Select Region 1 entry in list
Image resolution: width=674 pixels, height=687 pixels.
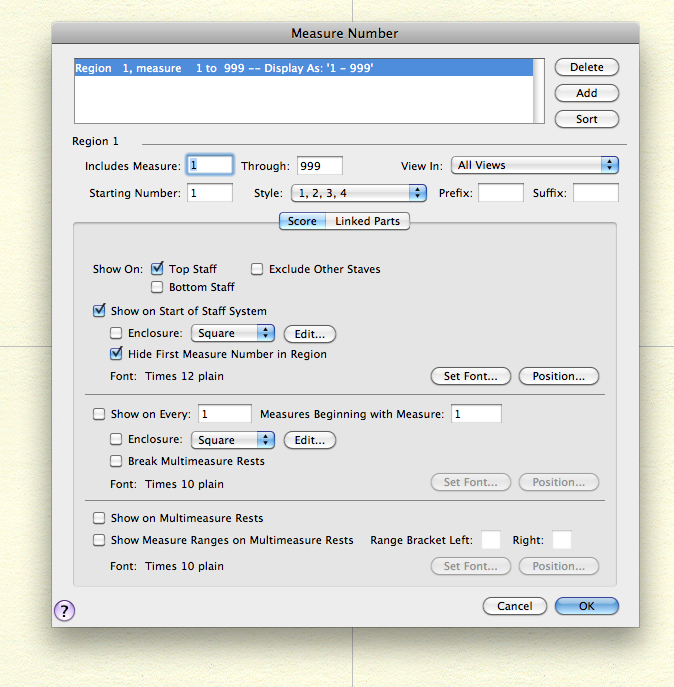tap(300, 69)
